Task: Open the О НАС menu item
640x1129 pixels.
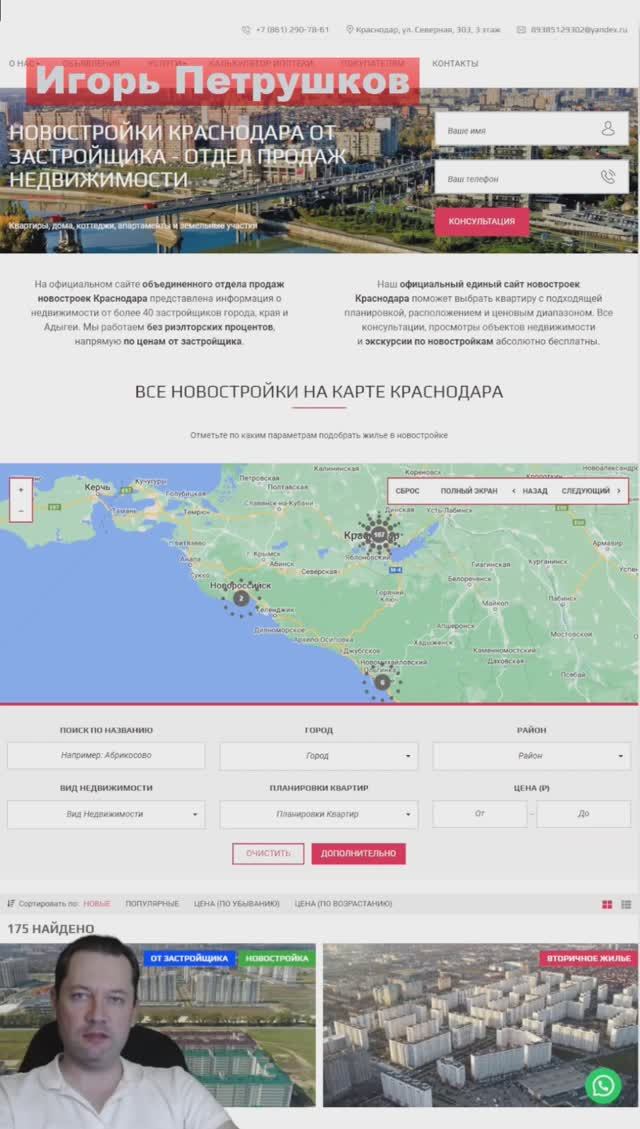Action: 22,63
